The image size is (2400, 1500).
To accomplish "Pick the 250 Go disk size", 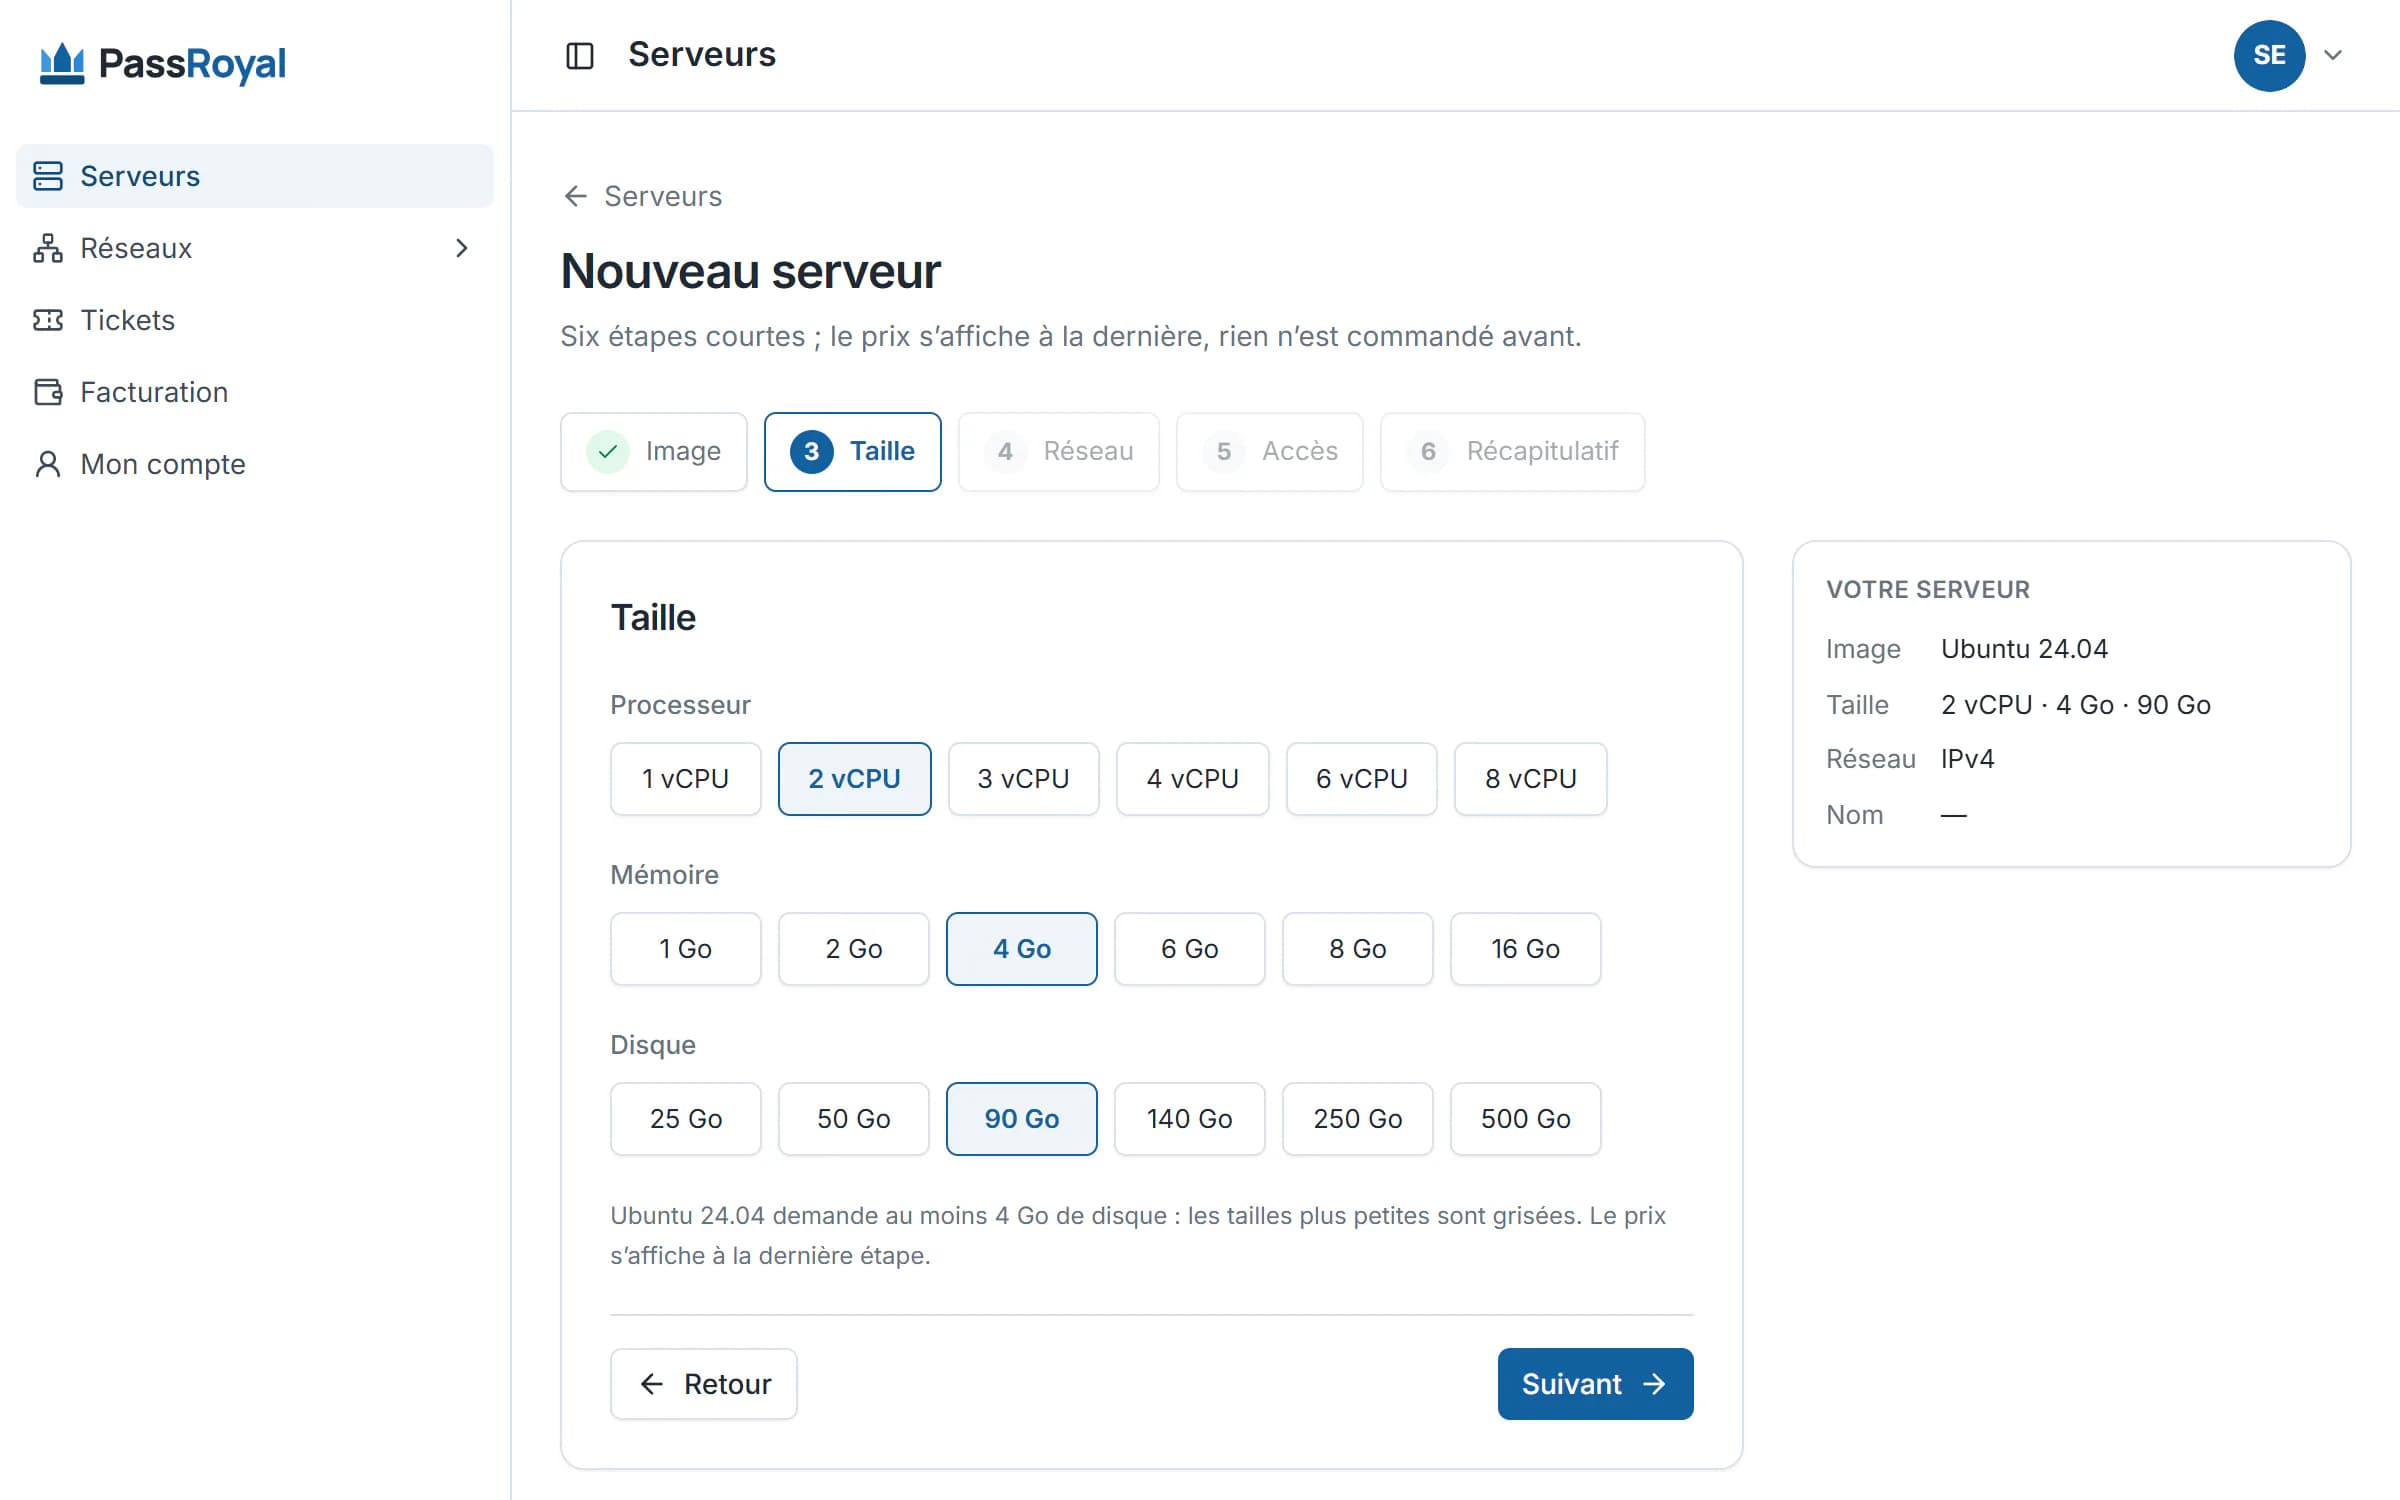I will tap(1358, 1119).
